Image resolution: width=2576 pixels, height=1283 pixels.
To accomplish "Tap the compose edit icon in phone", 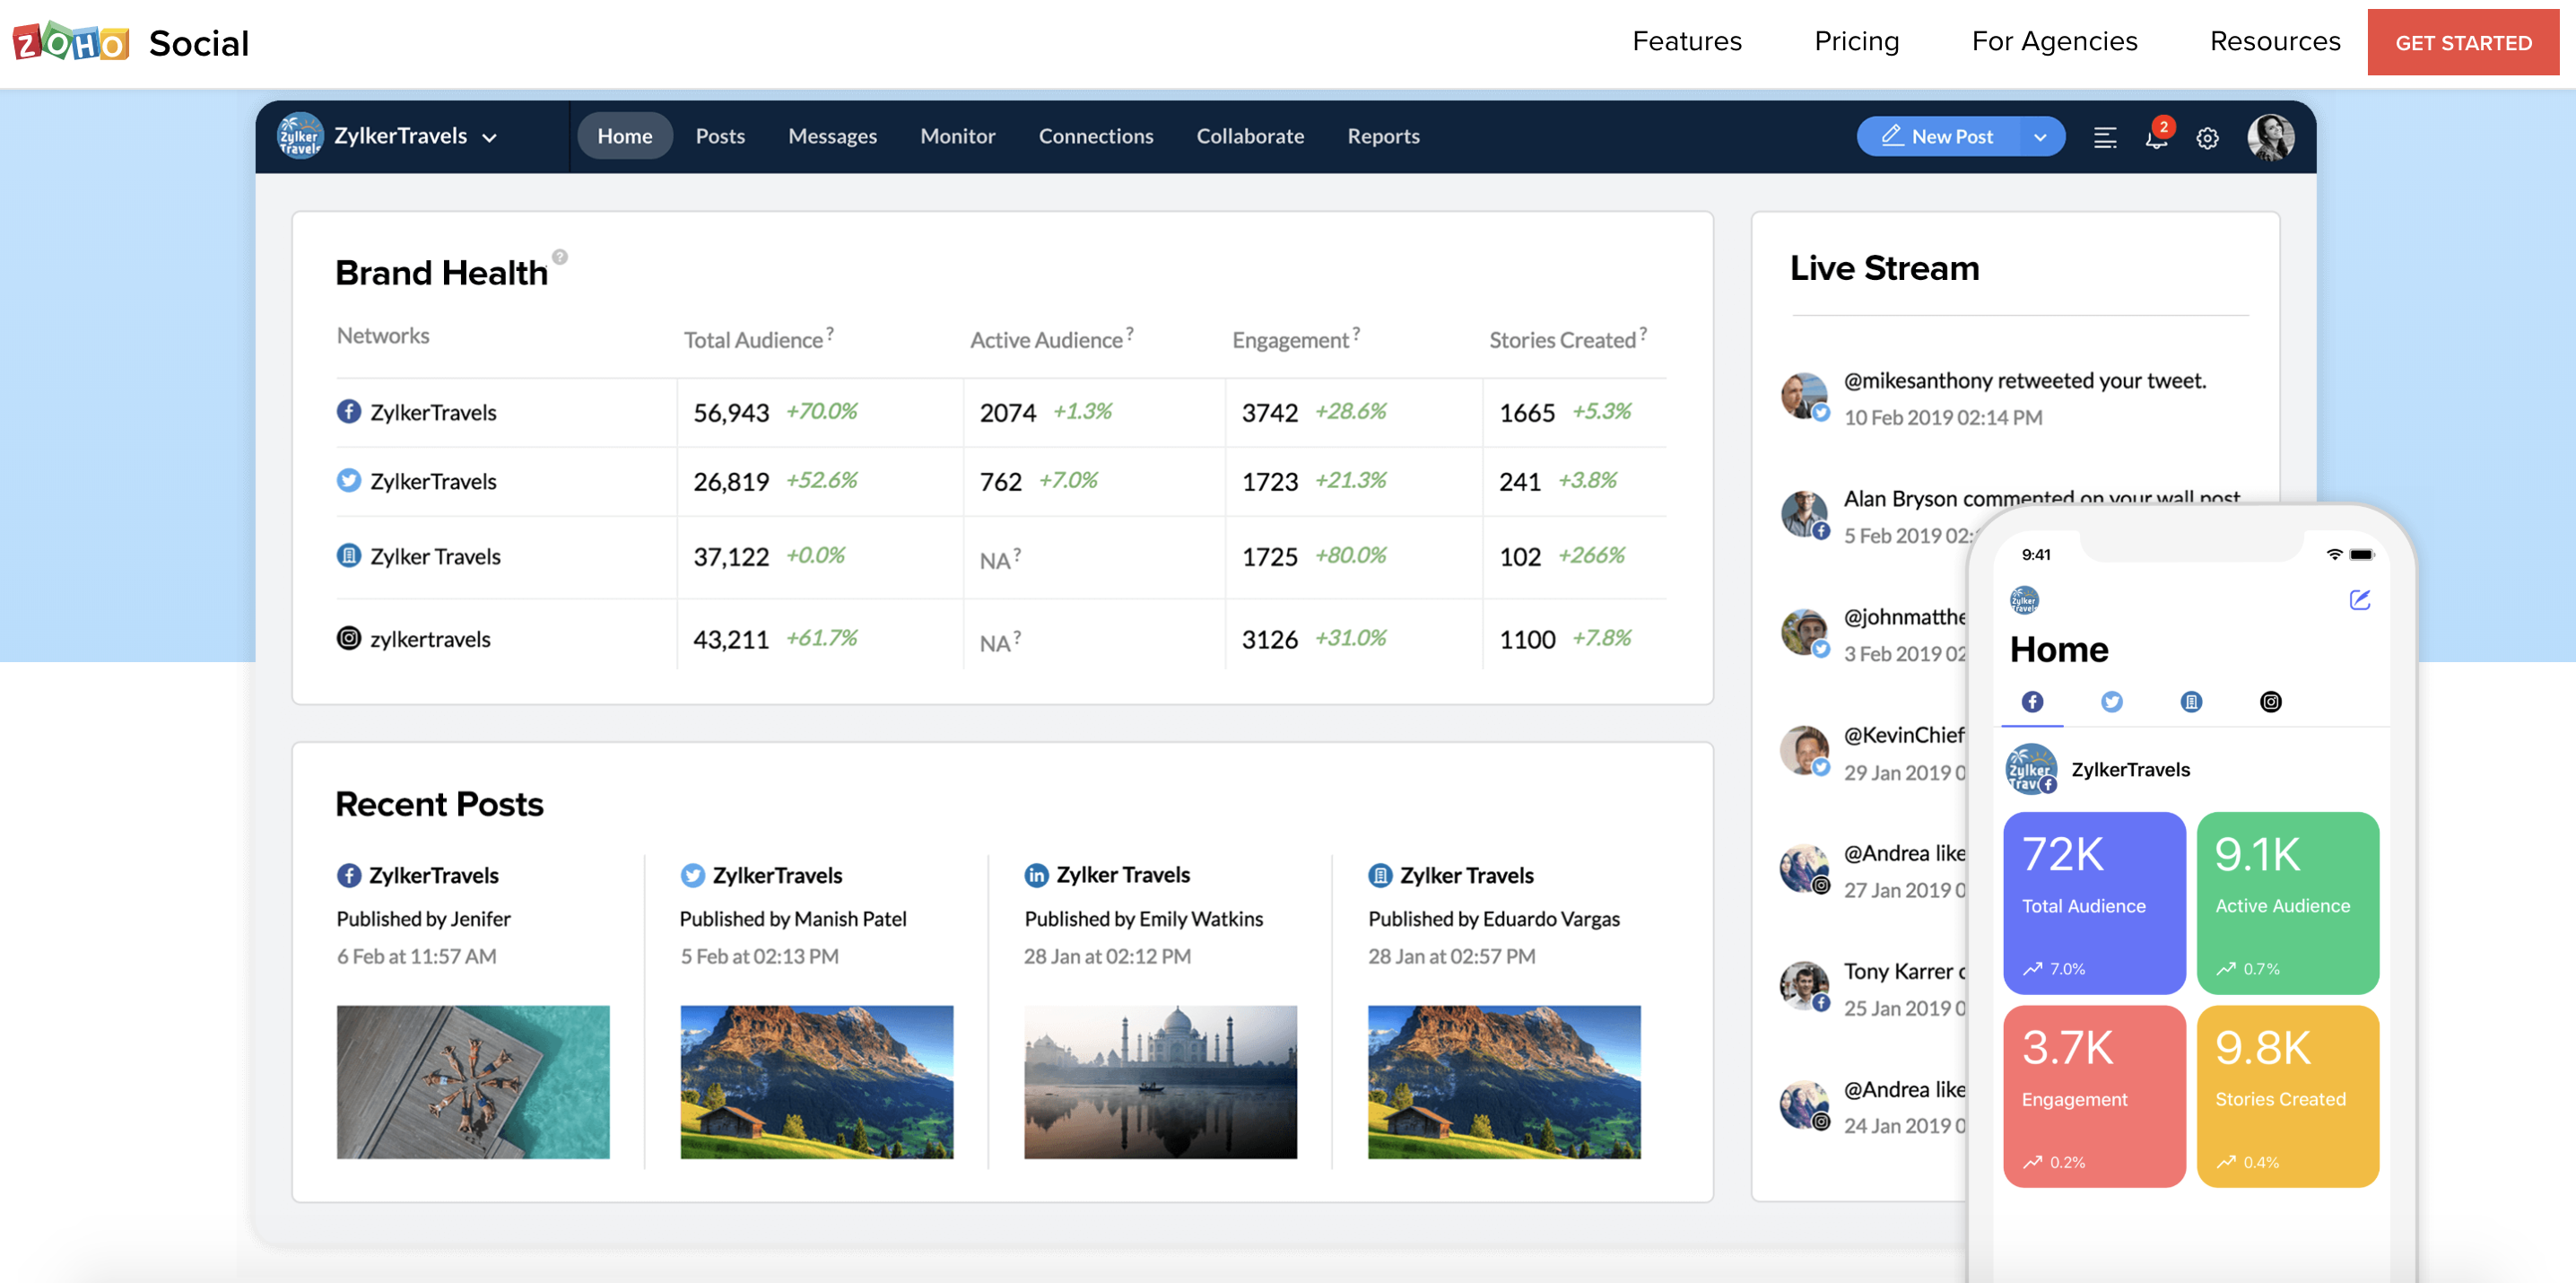I will tap(2360, 599).
